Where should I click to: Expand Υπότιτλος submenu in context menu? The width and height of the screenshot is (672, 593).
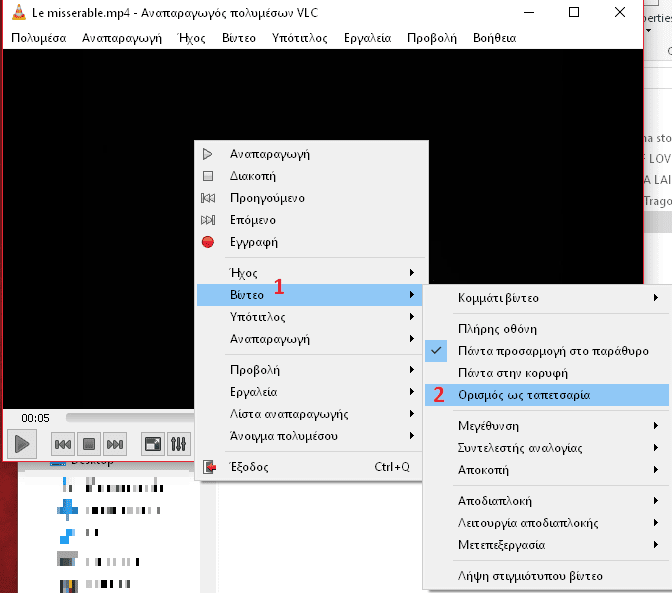tap(309, 317)
